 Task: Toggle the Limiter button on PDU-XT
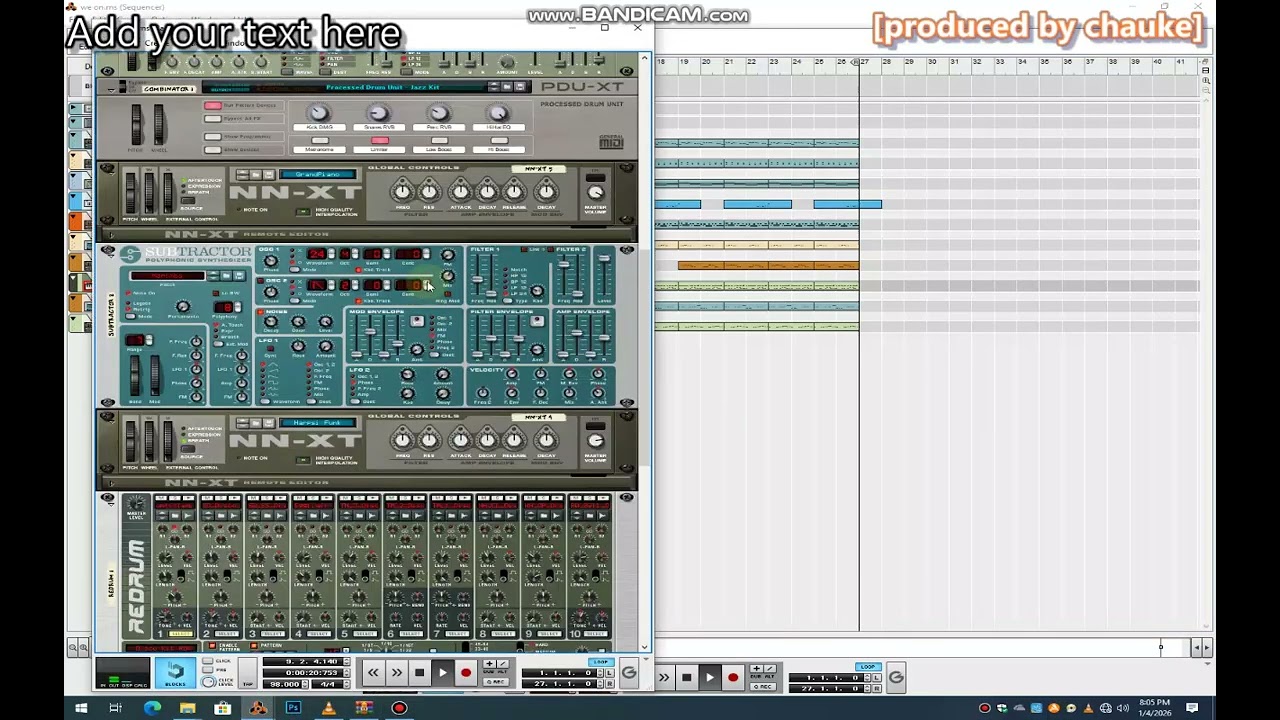click(380, 140)
